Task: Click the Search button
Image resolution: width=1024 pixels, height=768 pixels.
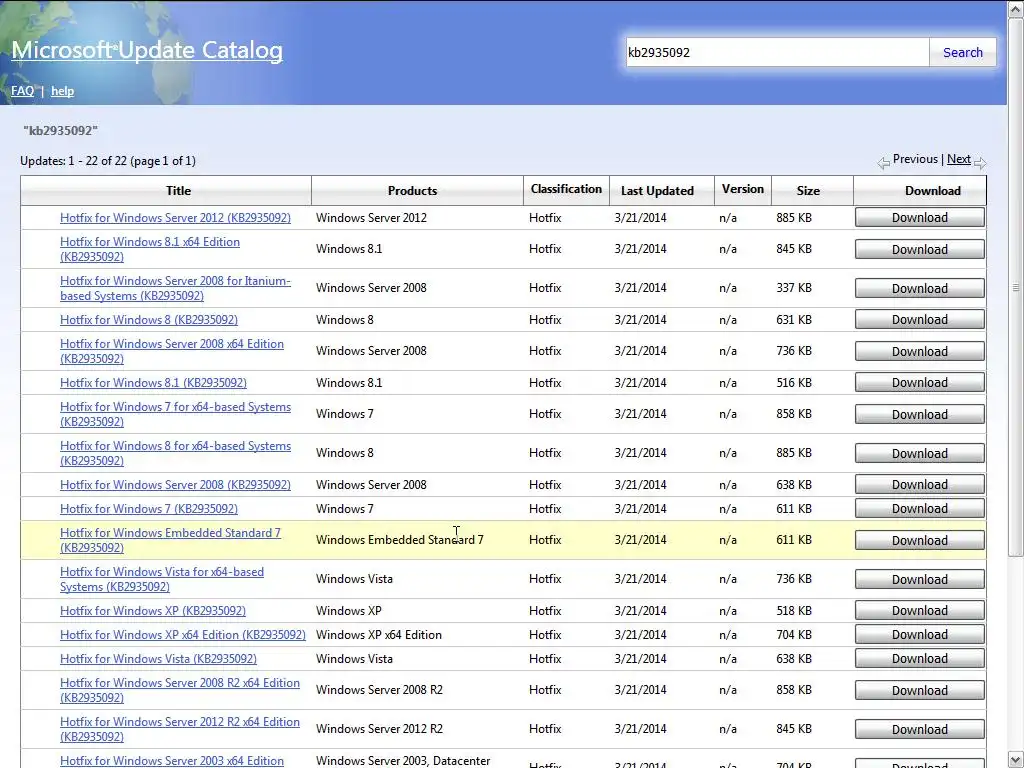Action: (x=963, y=52)
